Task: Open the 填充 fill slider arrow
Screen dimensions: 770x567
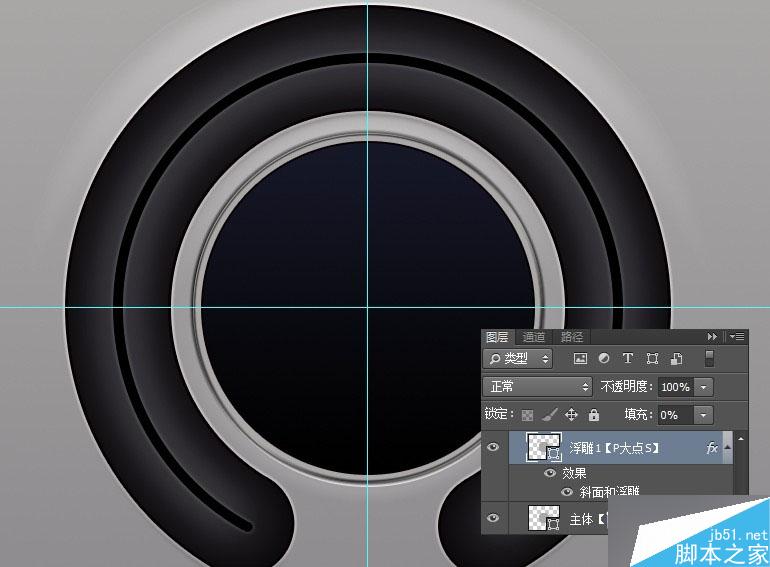Action: coord(703,415)
